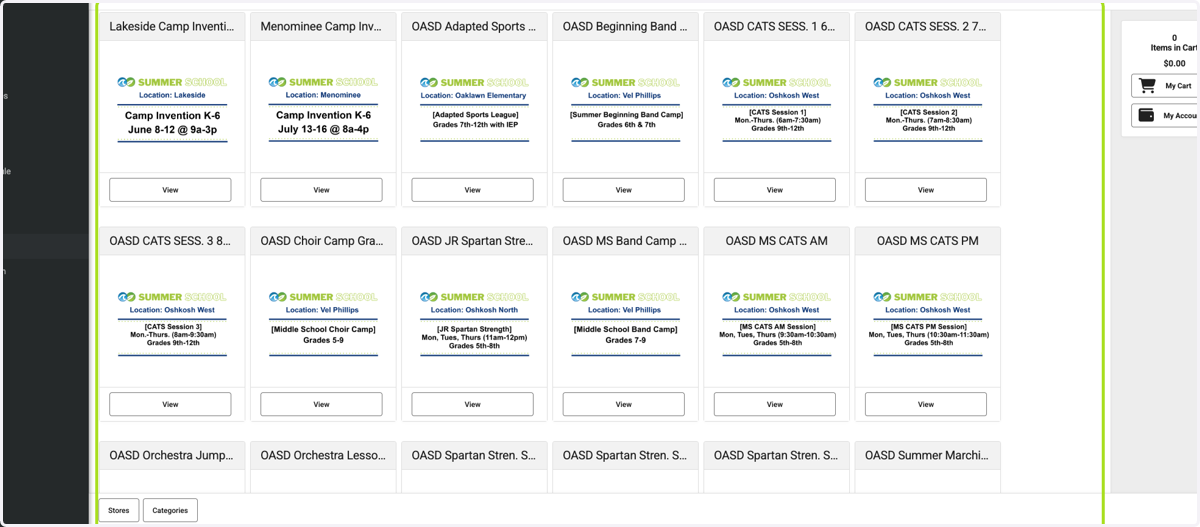This screenshot has width=1200, height=527.
Task: Click the 'Menominee Camp Inv...' card title
Action: point(323,27)
